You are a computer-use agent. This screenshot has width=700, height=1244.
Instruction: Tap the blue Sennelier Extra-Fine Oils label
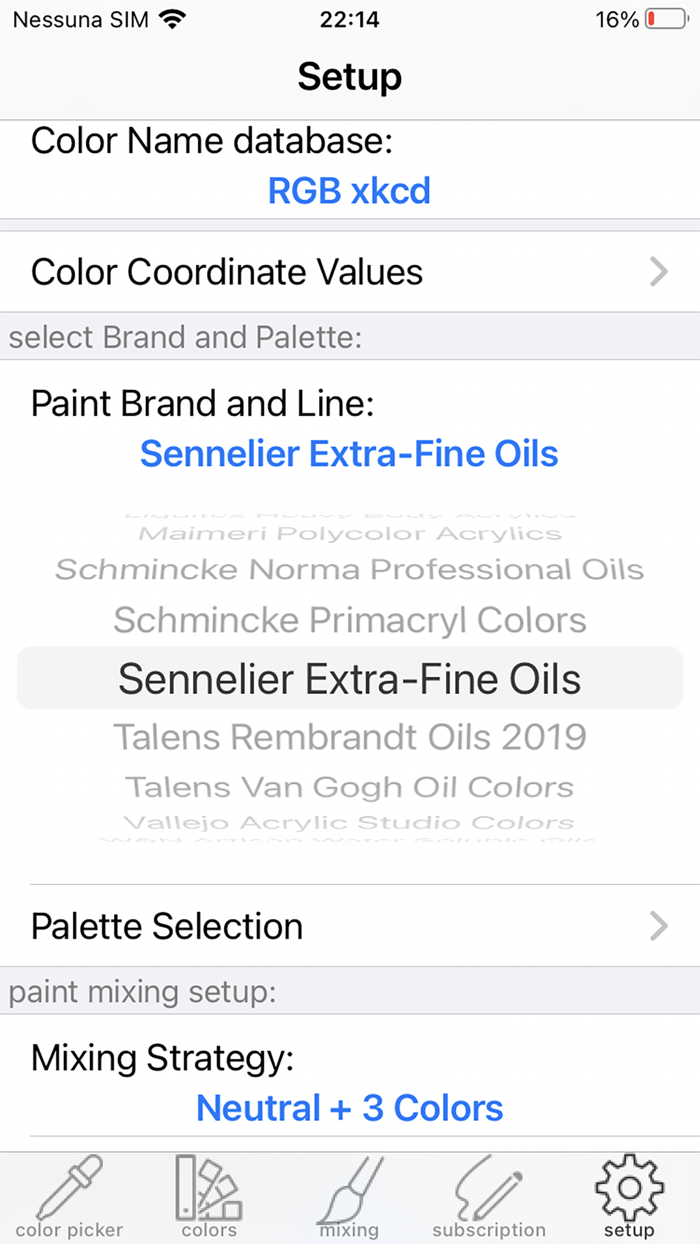[x=350, y=453]
